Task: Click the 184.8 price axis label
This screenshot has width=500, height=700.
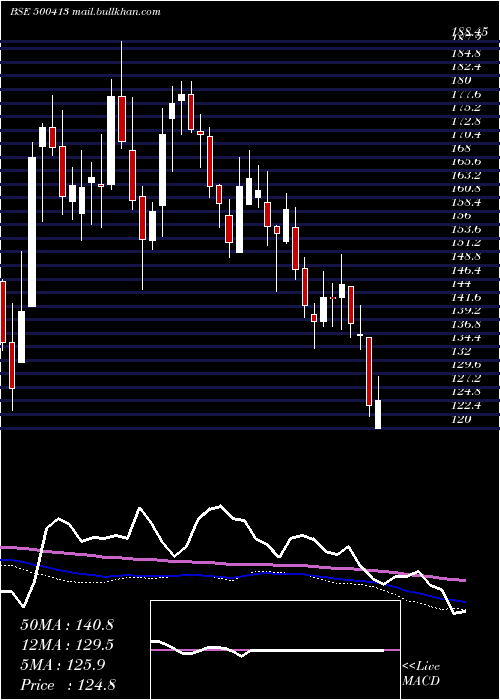Action: tap(466, 54)
